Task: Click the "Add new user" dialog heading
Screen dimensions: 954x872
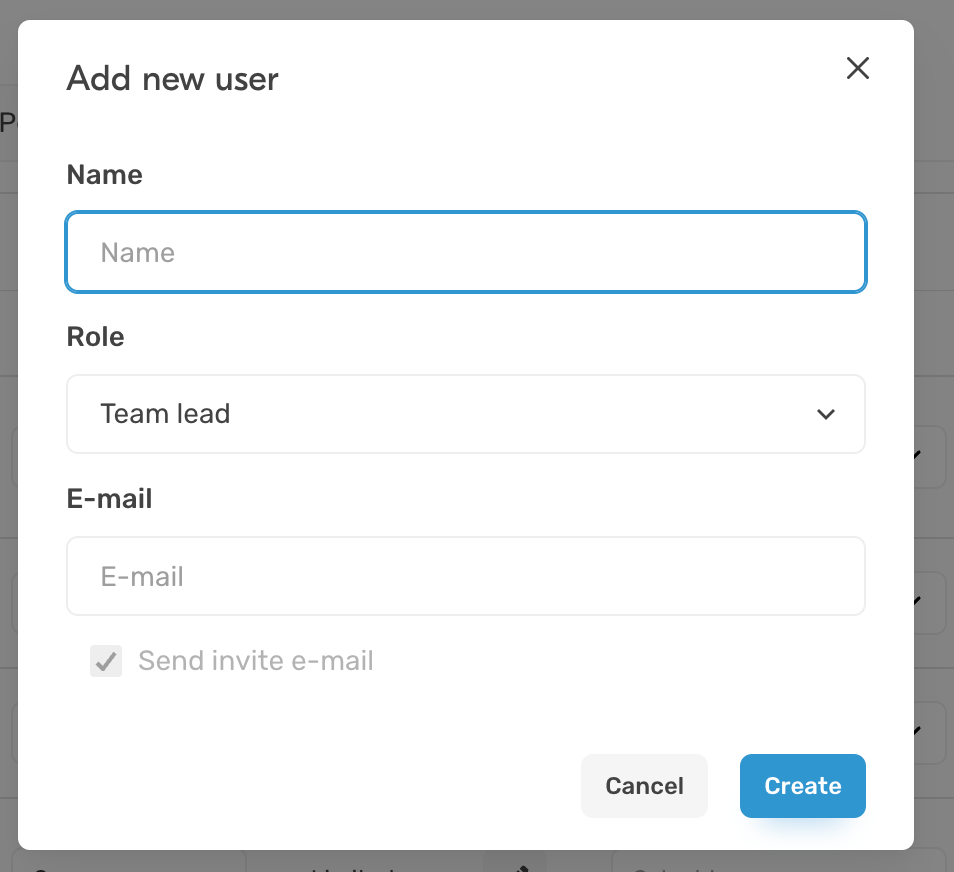Action: pyautogui.click(x=172, y=79)
